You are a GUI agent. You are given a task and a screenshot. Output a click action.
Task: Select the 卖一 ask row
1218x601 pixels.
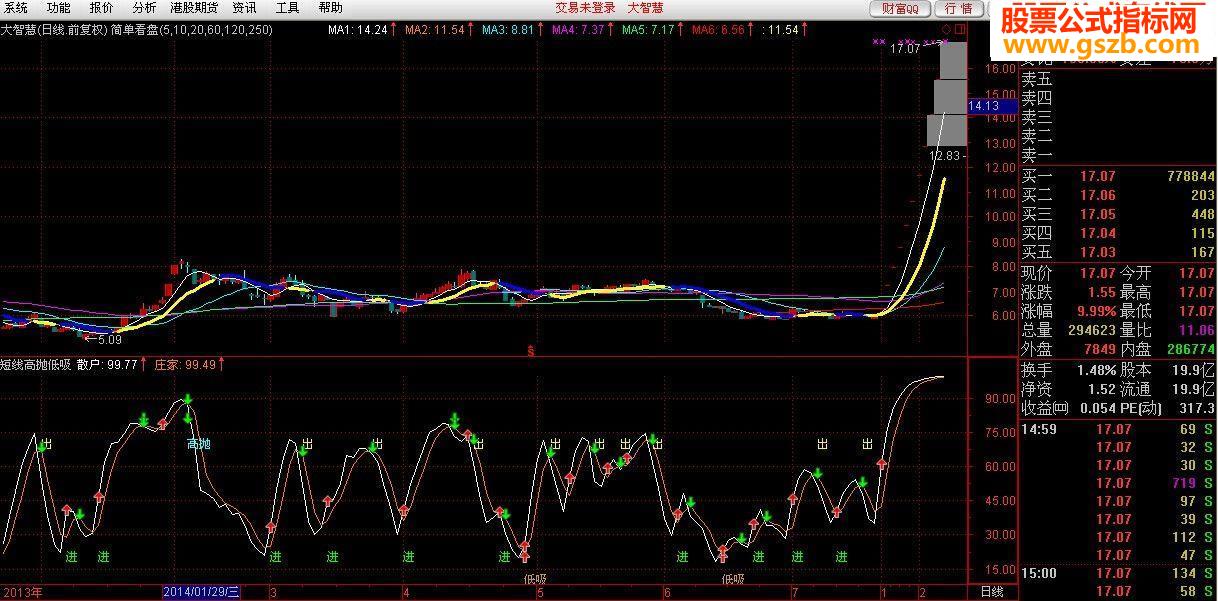[x=1118, y=155]
